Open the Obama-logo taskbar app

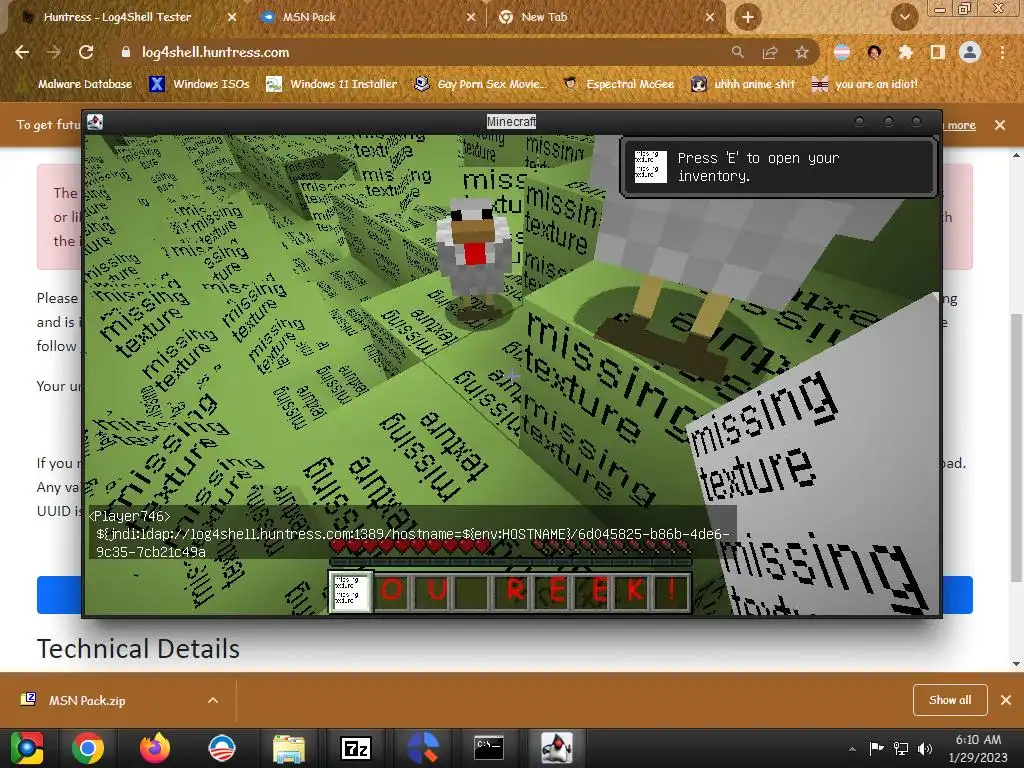222,748
